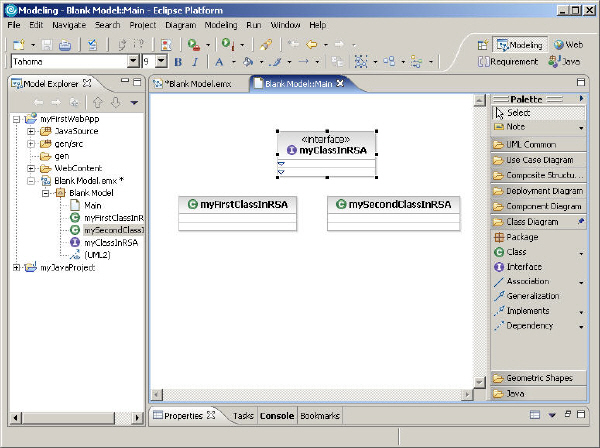This screenshot has height=448, width=600.
Task: Click Model Explorer down arrow icon
Action: coord(116,102)
